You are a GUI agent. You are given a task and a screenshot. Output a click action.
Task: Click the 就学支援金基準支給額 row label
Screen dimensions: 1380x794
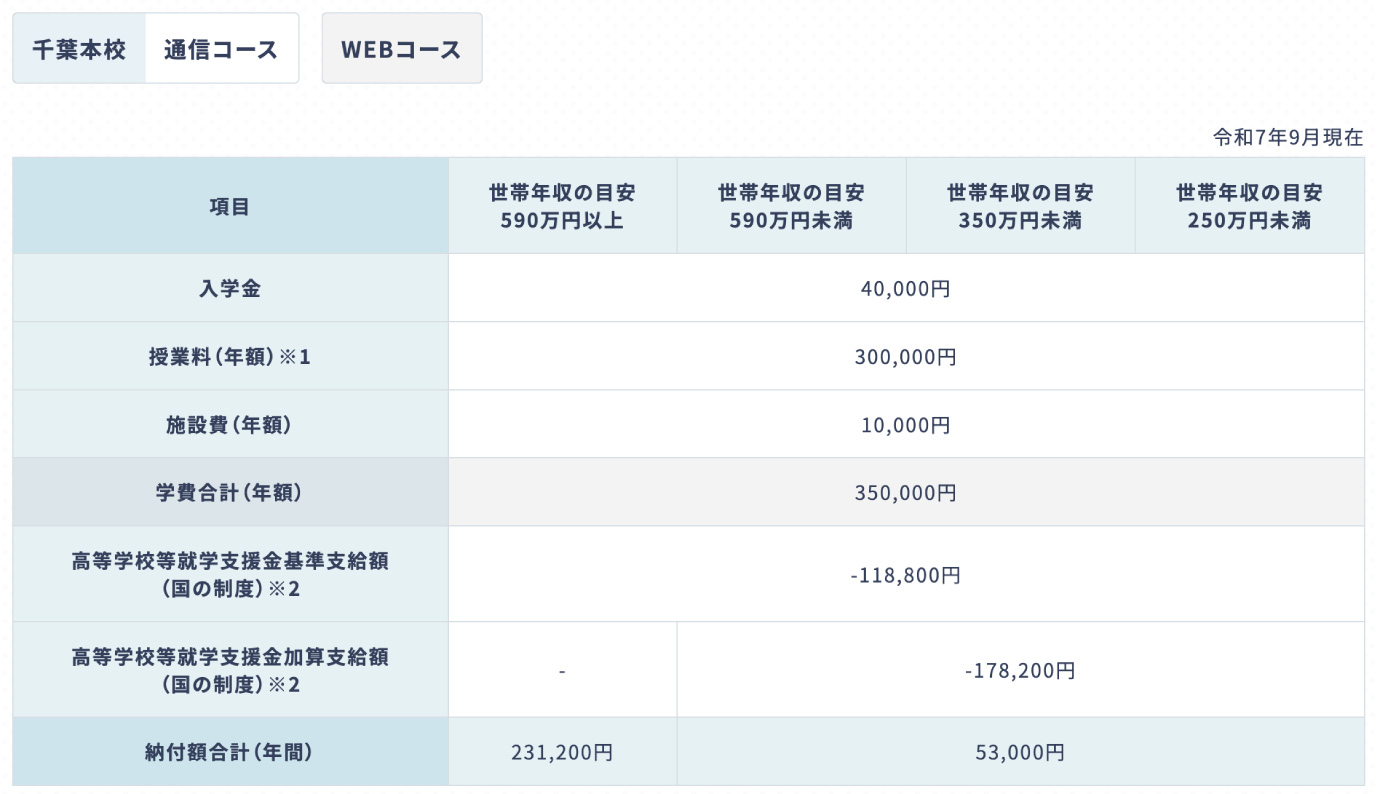coord(230,574)
